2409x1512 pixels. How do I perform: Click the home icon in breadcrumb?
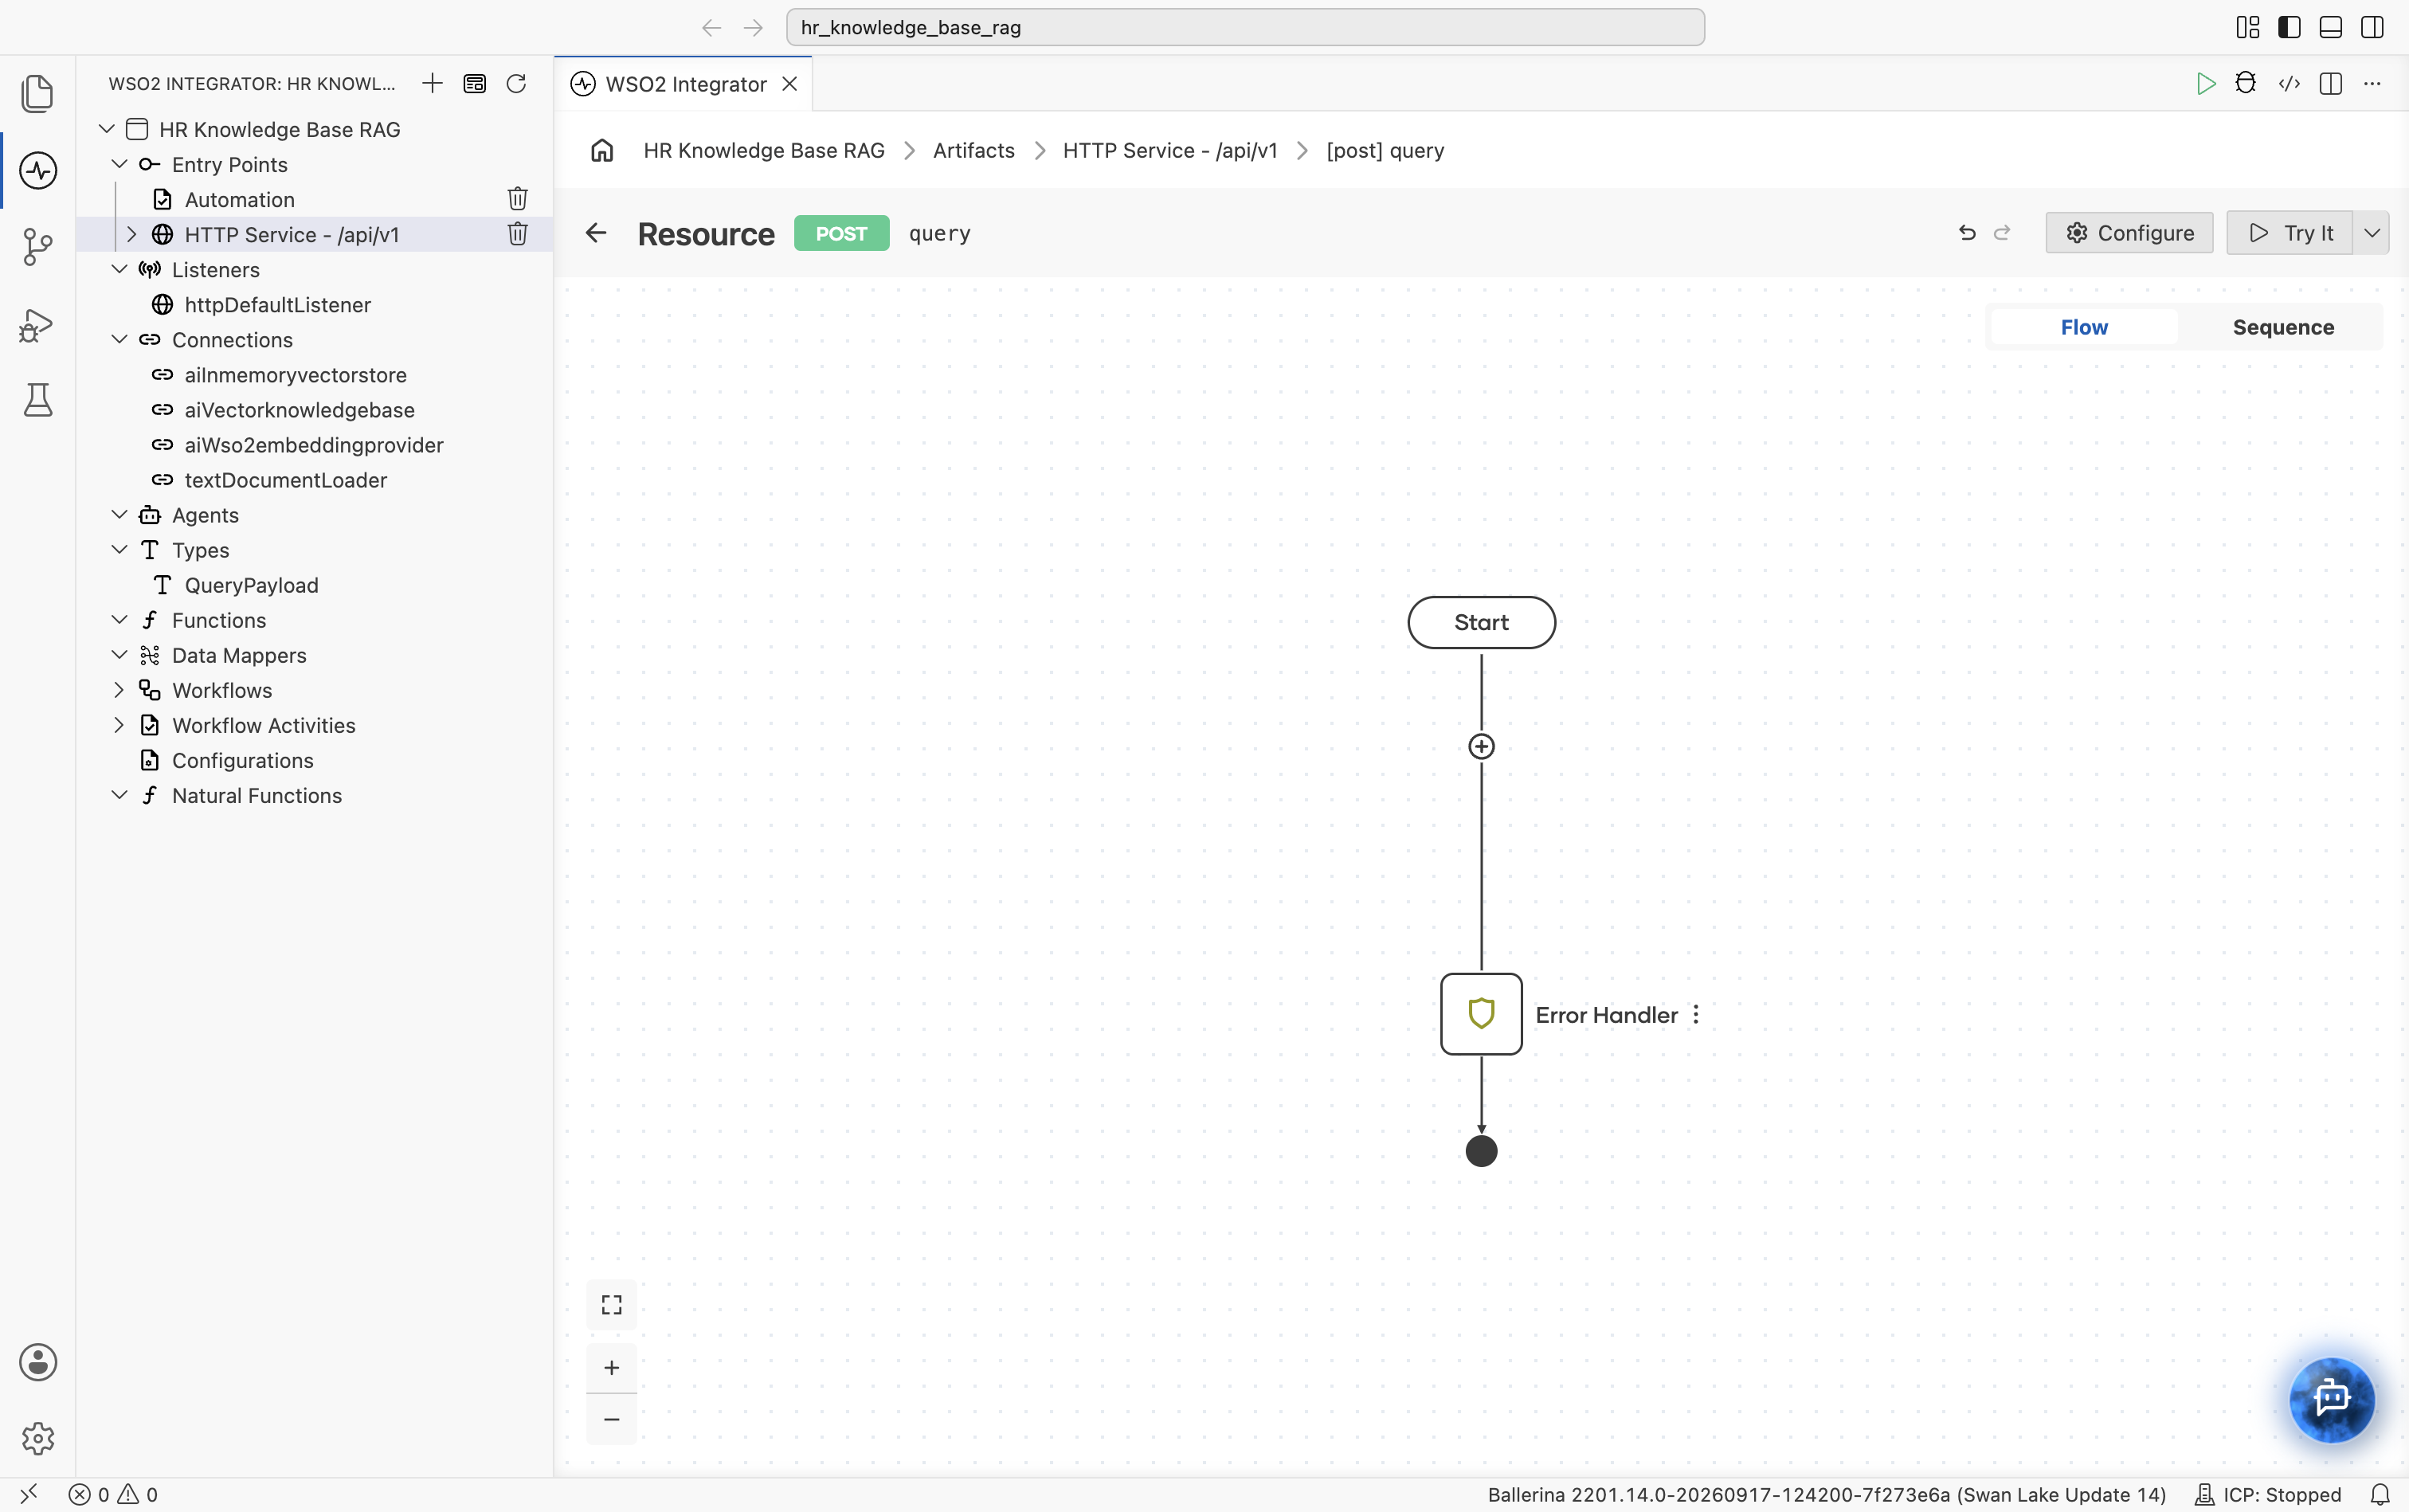point(602,151)
